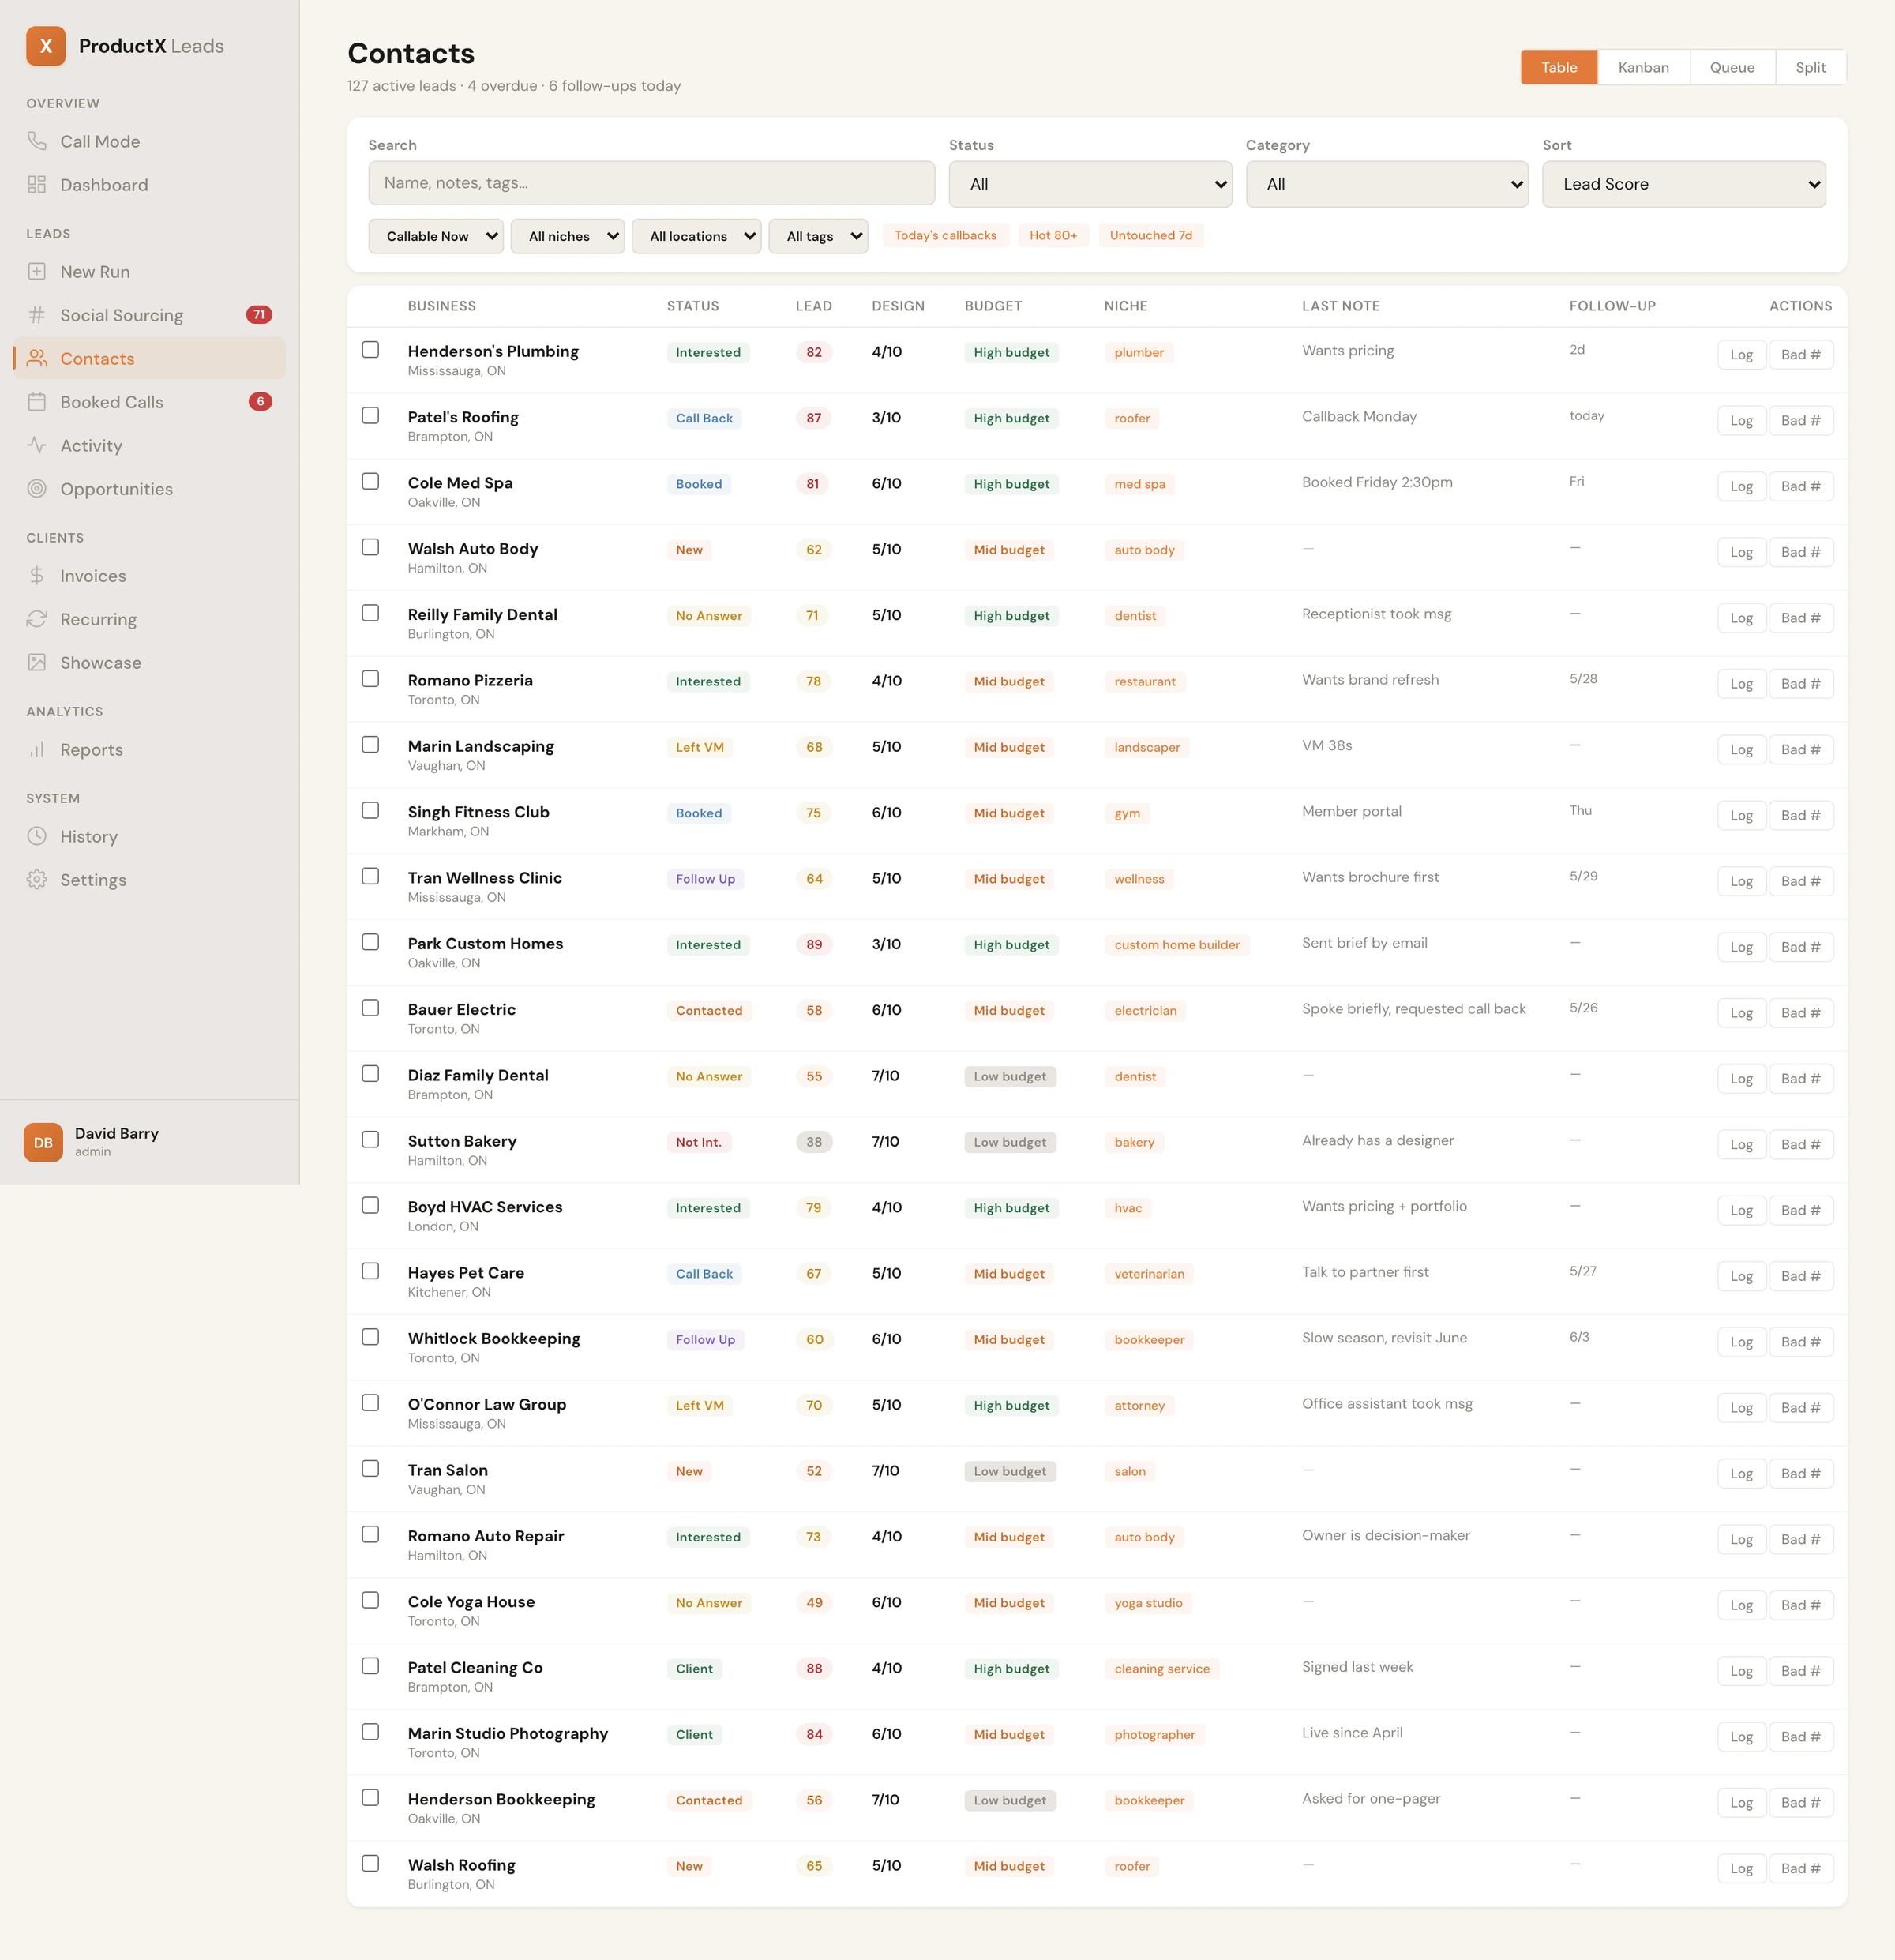Apply the Untouched 7d quick filter
The width and height of the screenshot is (1895, 1960).
point(1151,236)
